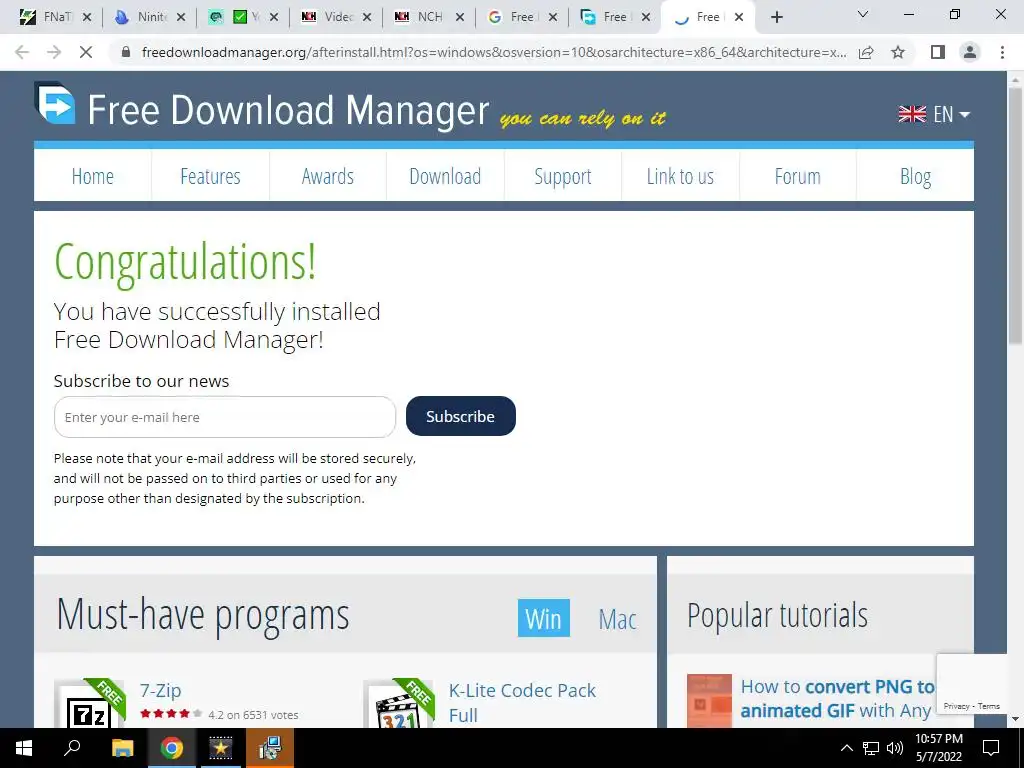
Task: Click the reCAPTCHA Terms link
Action: pyautogui.click(x=989, y=706)
